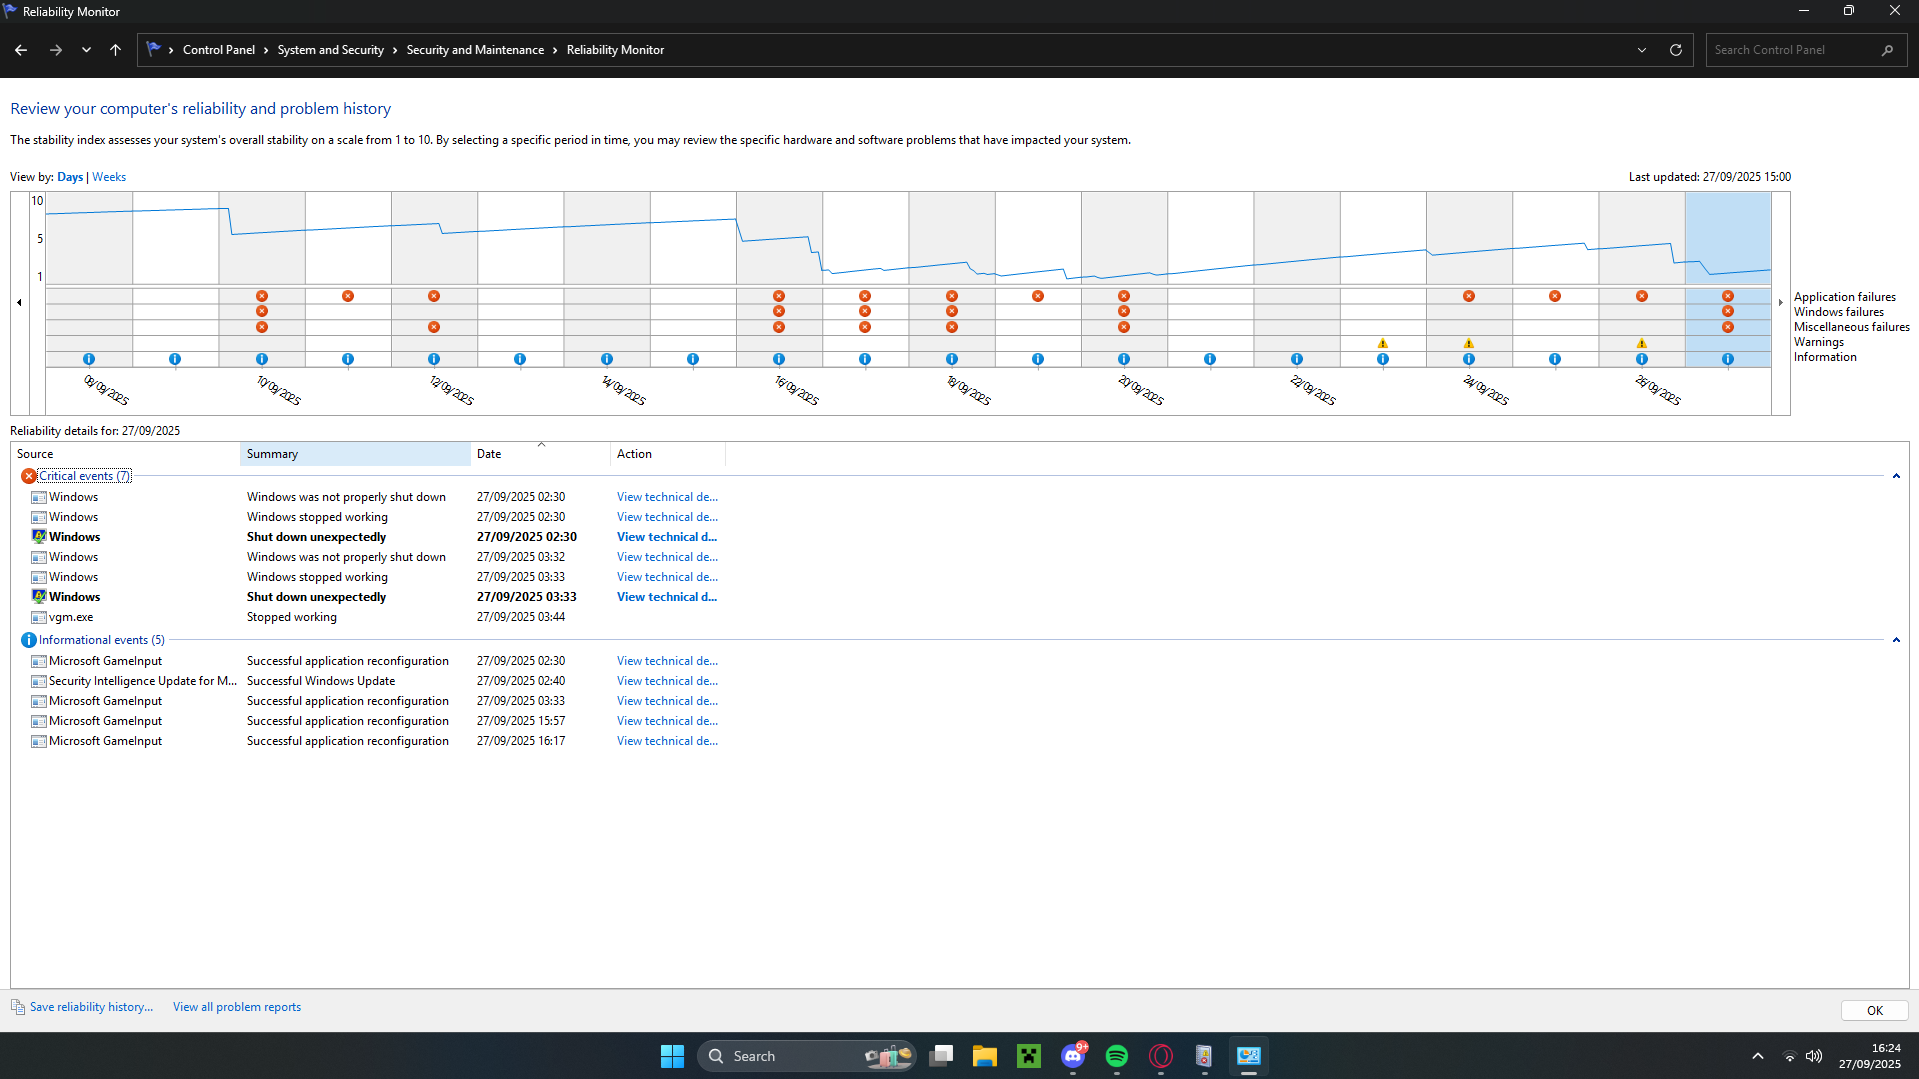Switch chart view to Weeks
This screenshot has height=1079, width=1919.
pyautogui.click(x=109, y=177)
